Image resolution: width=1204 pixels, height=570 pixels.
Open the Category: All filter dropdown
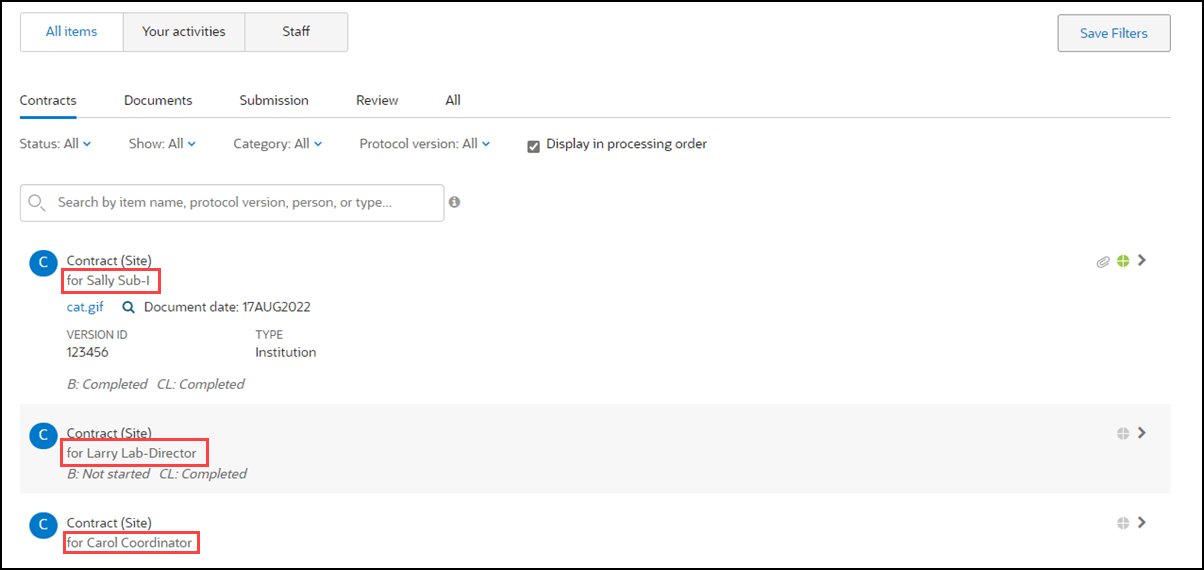click(278, 144)
